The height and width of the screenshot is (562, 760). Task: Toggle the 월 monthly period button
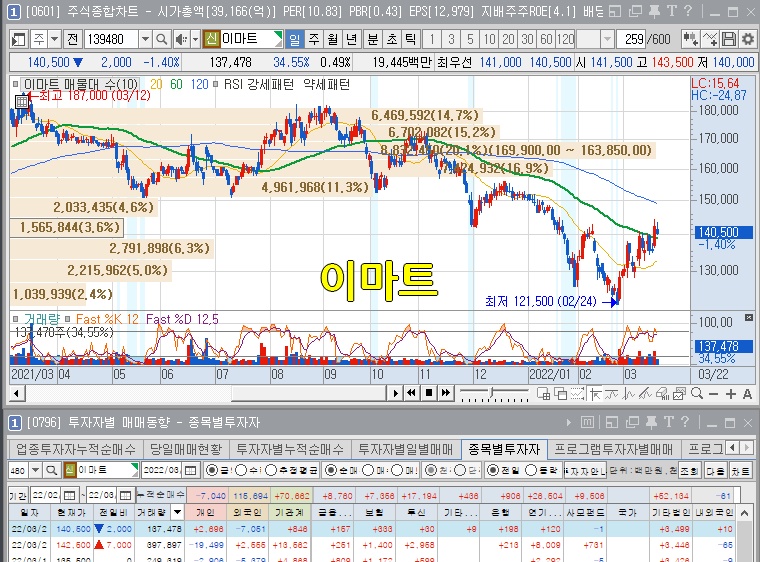point(333,39)
